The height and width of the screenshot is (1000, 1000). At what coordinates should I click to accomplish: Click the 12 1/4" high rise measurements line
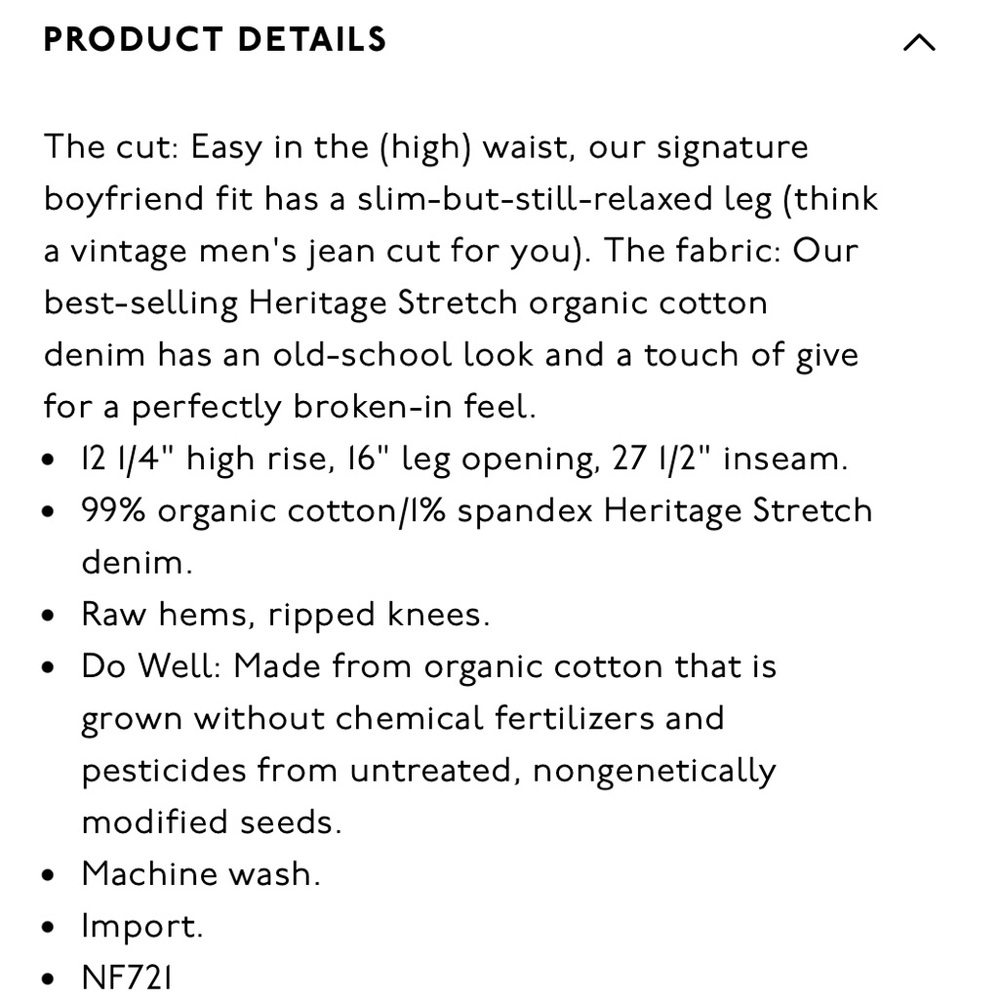[x=465, y=459]
